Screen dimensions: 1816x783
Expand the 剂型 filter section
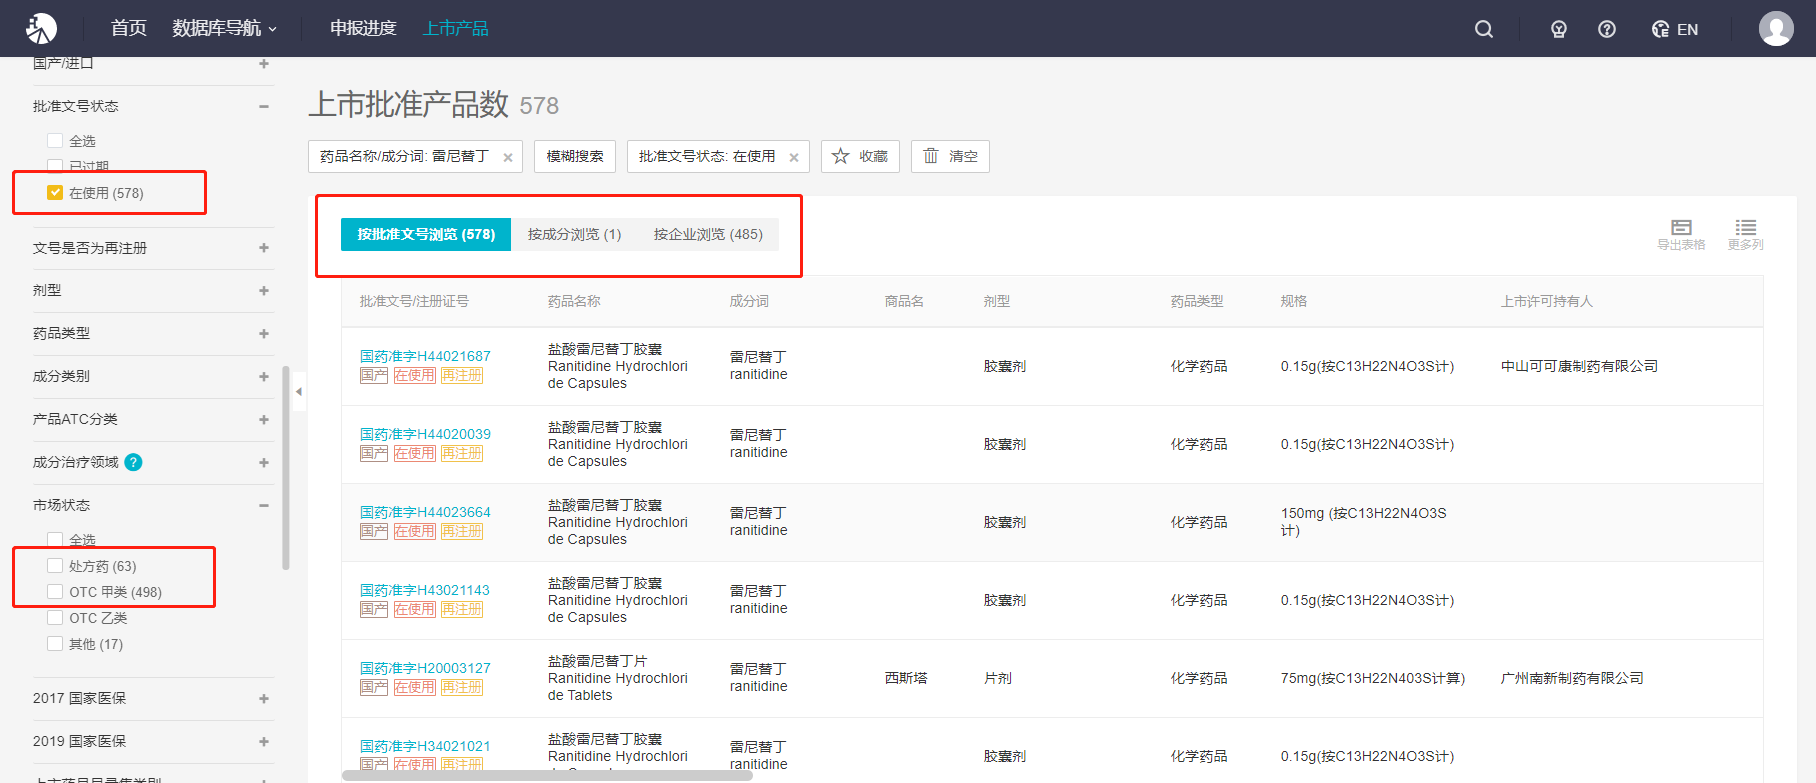[264, 290]
